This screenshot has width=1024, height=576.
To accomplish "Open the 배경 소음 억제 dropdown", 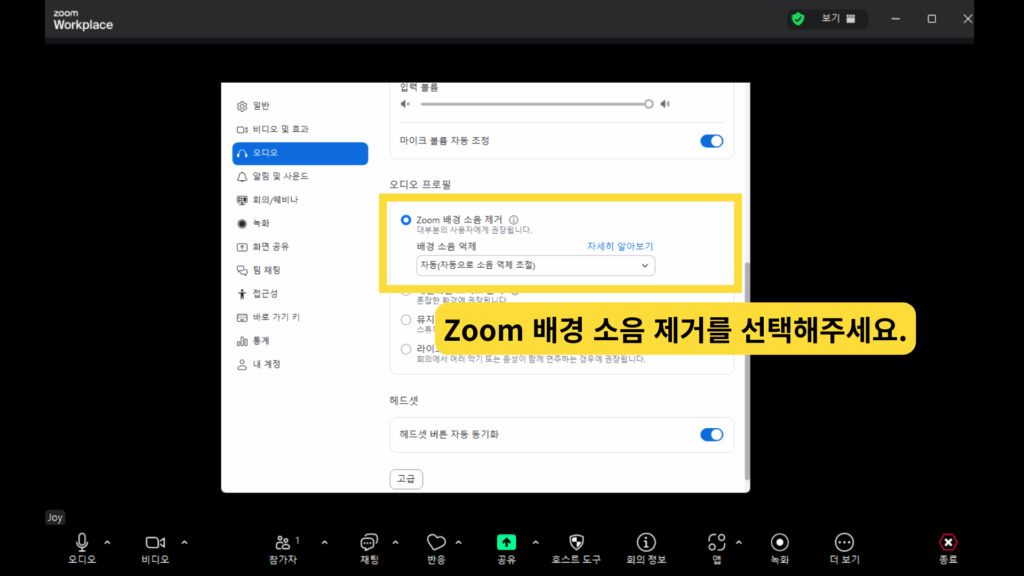I will [x=536, y=266].
